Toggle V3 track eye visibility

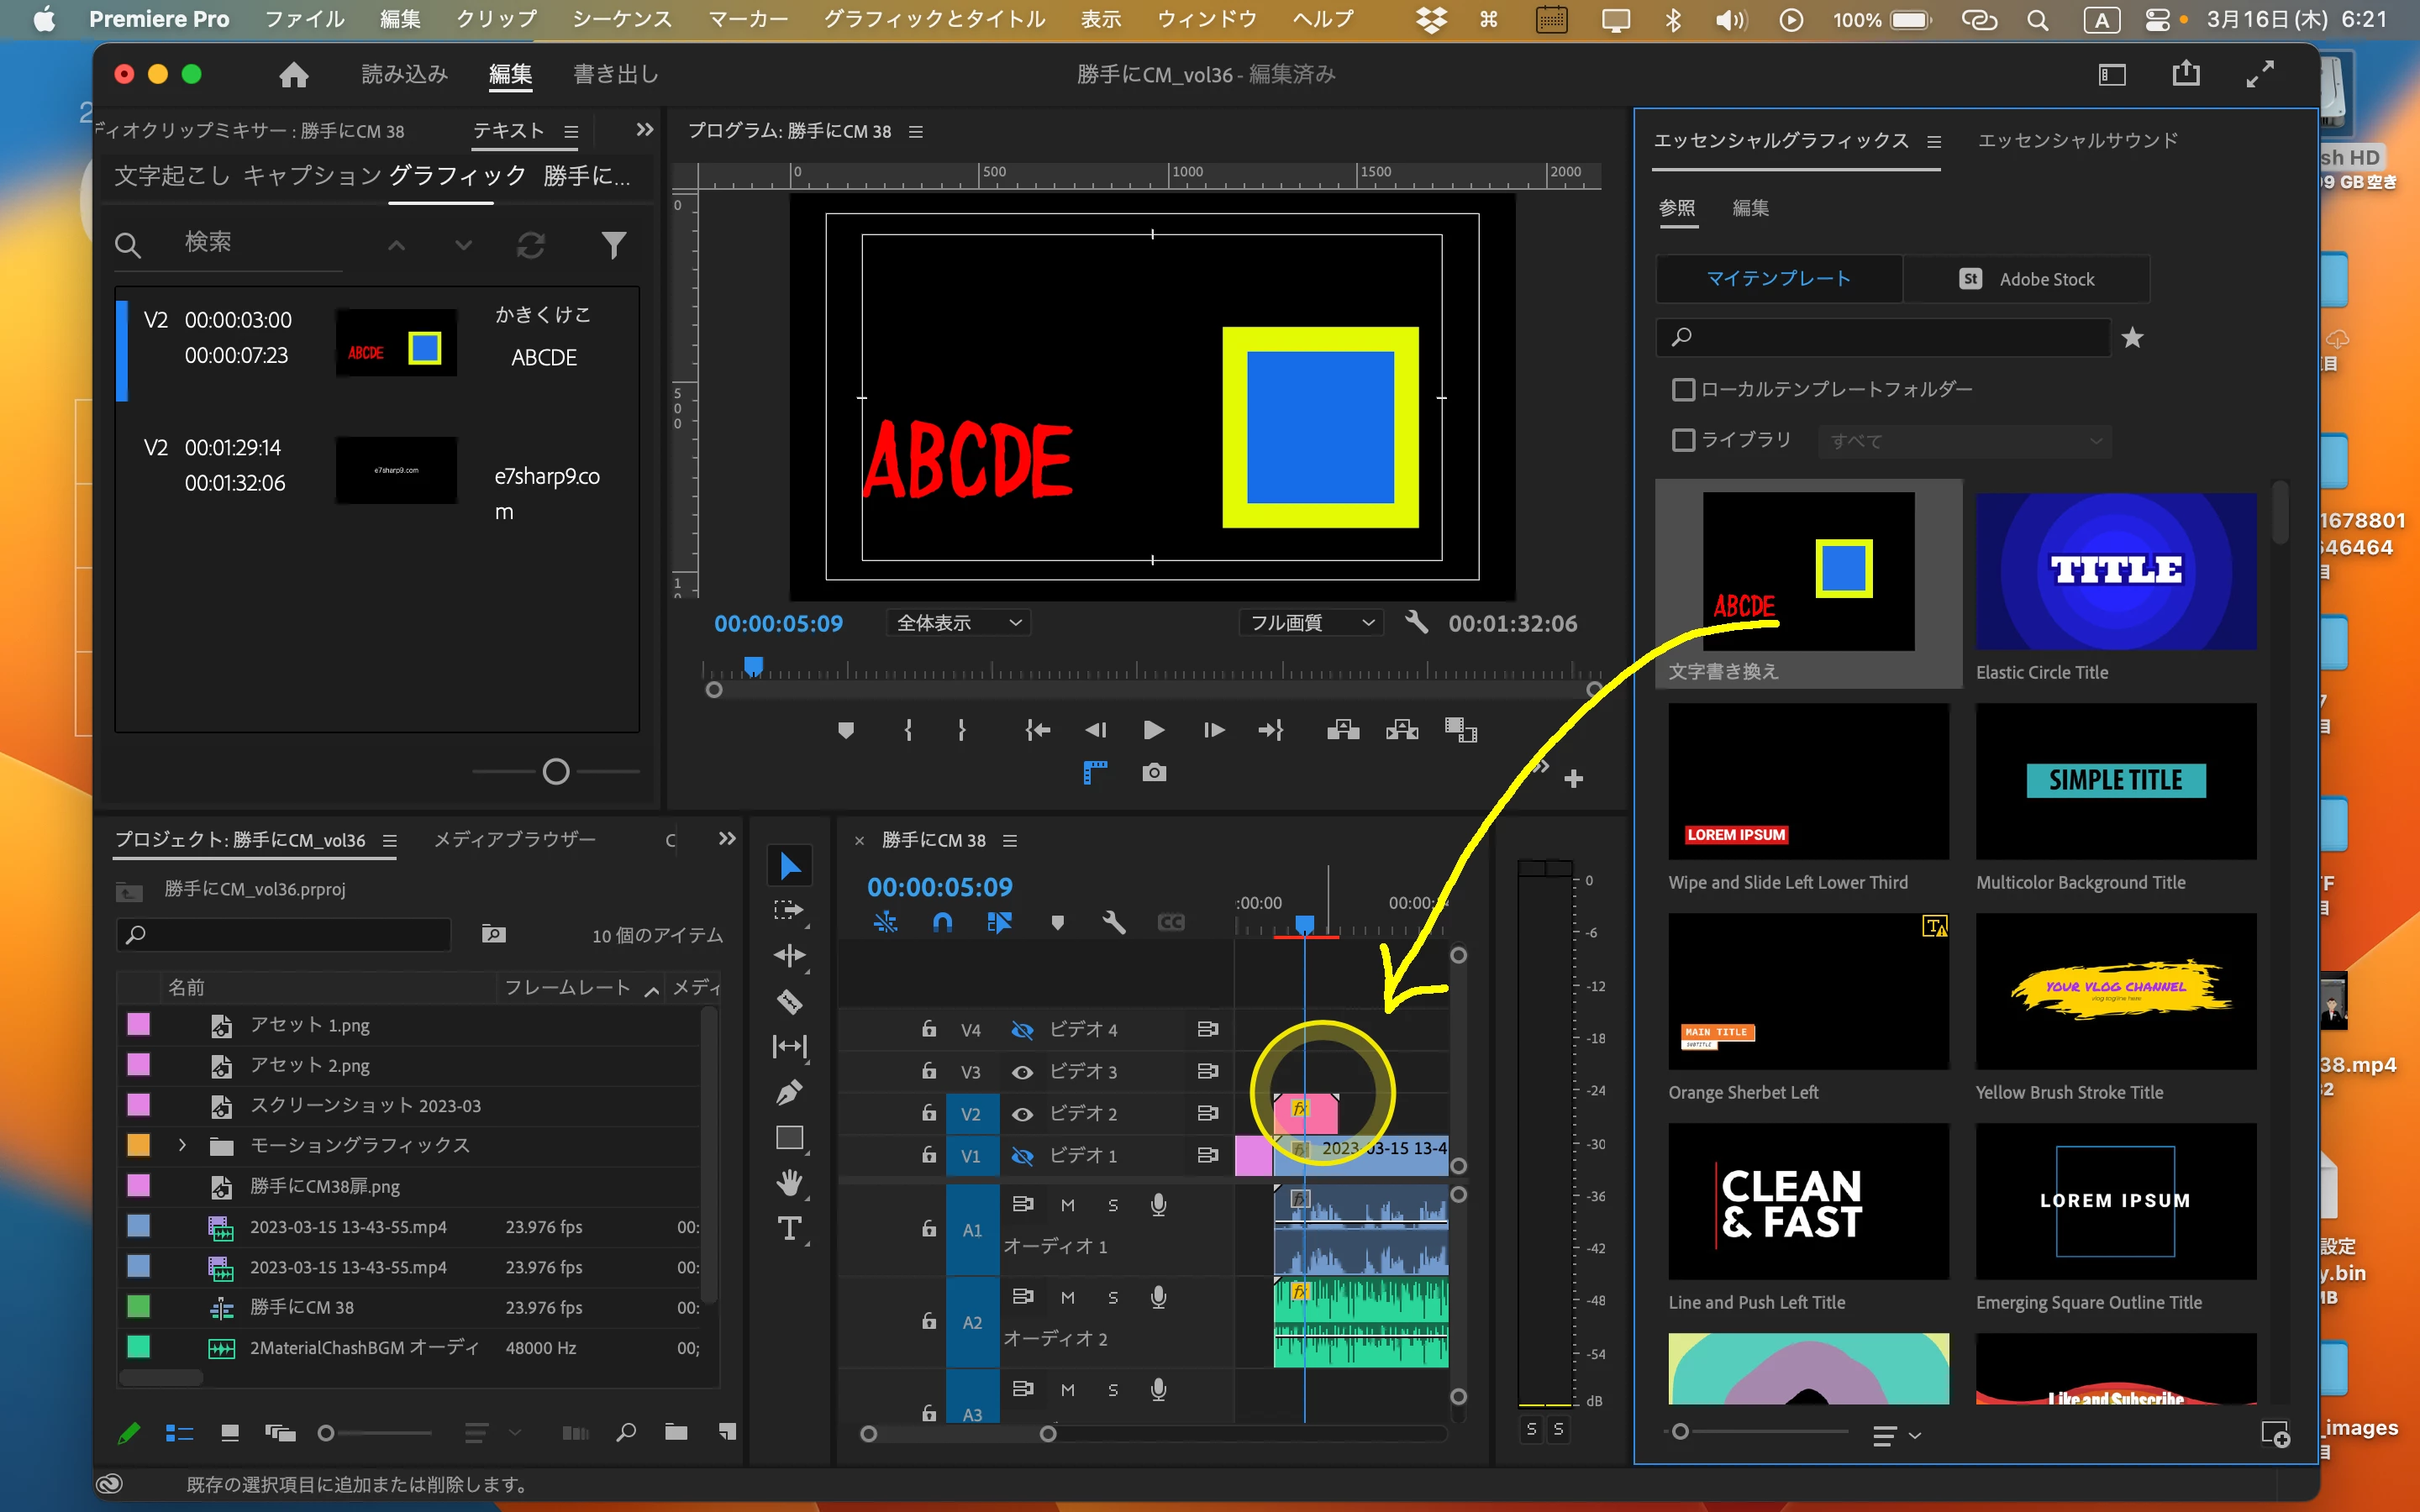pos(1022,1072)
